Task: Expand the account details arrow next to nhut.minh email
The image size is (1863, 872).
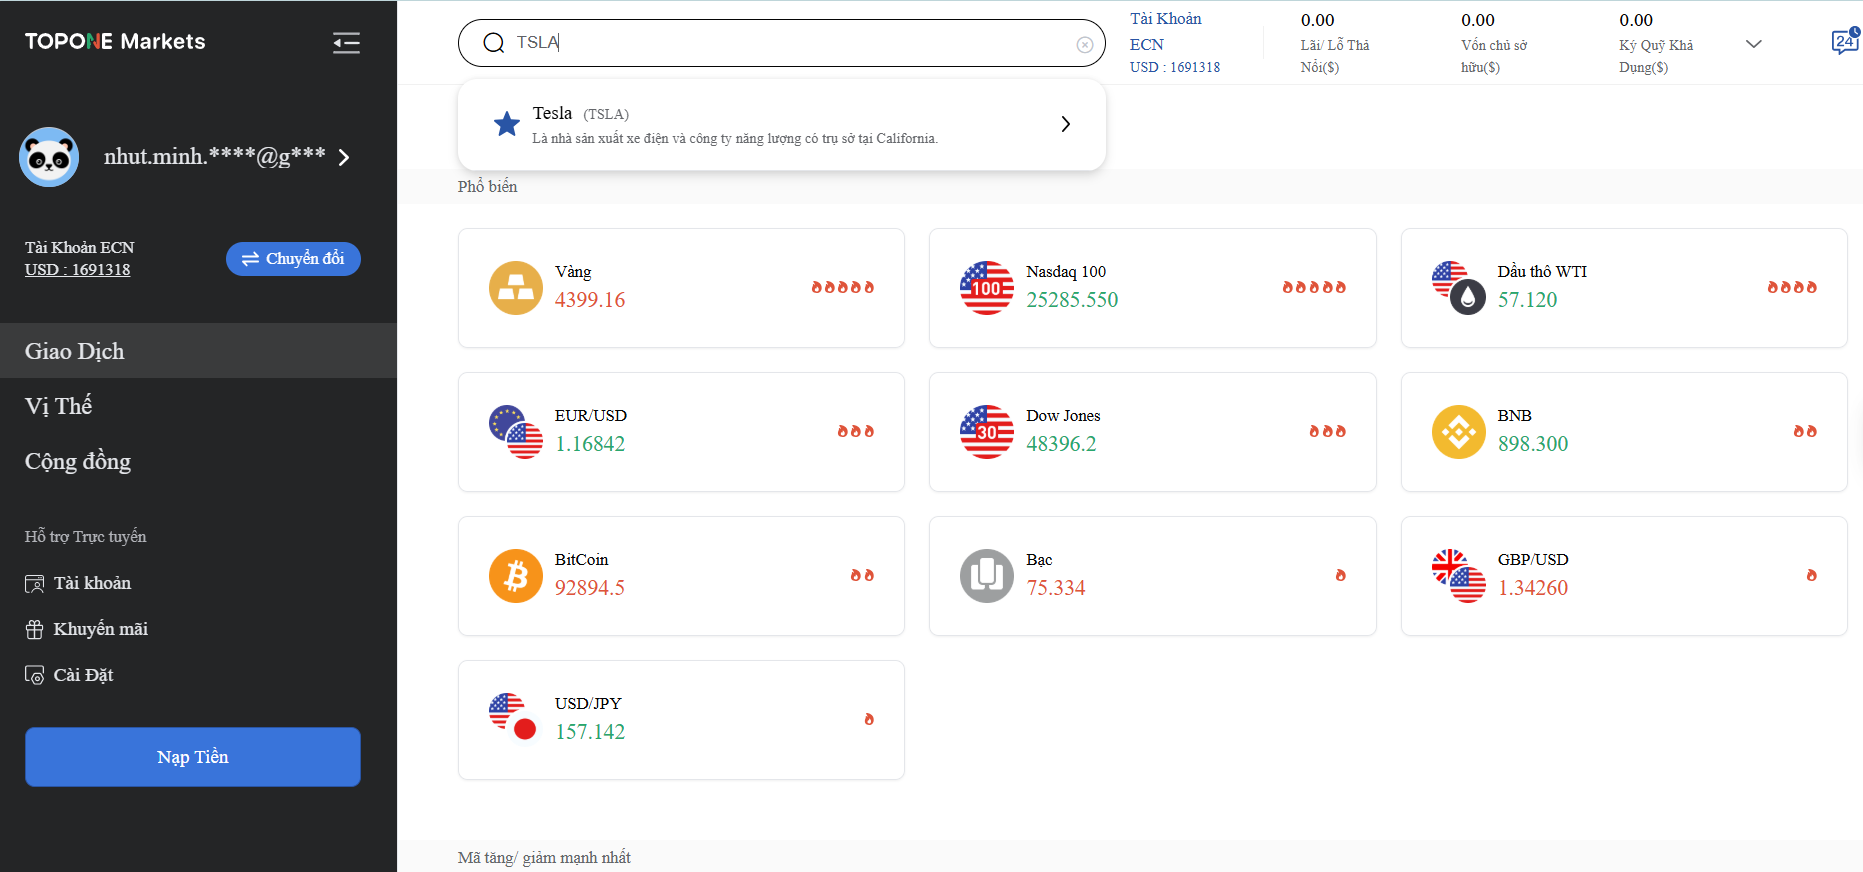Action: 344,157
